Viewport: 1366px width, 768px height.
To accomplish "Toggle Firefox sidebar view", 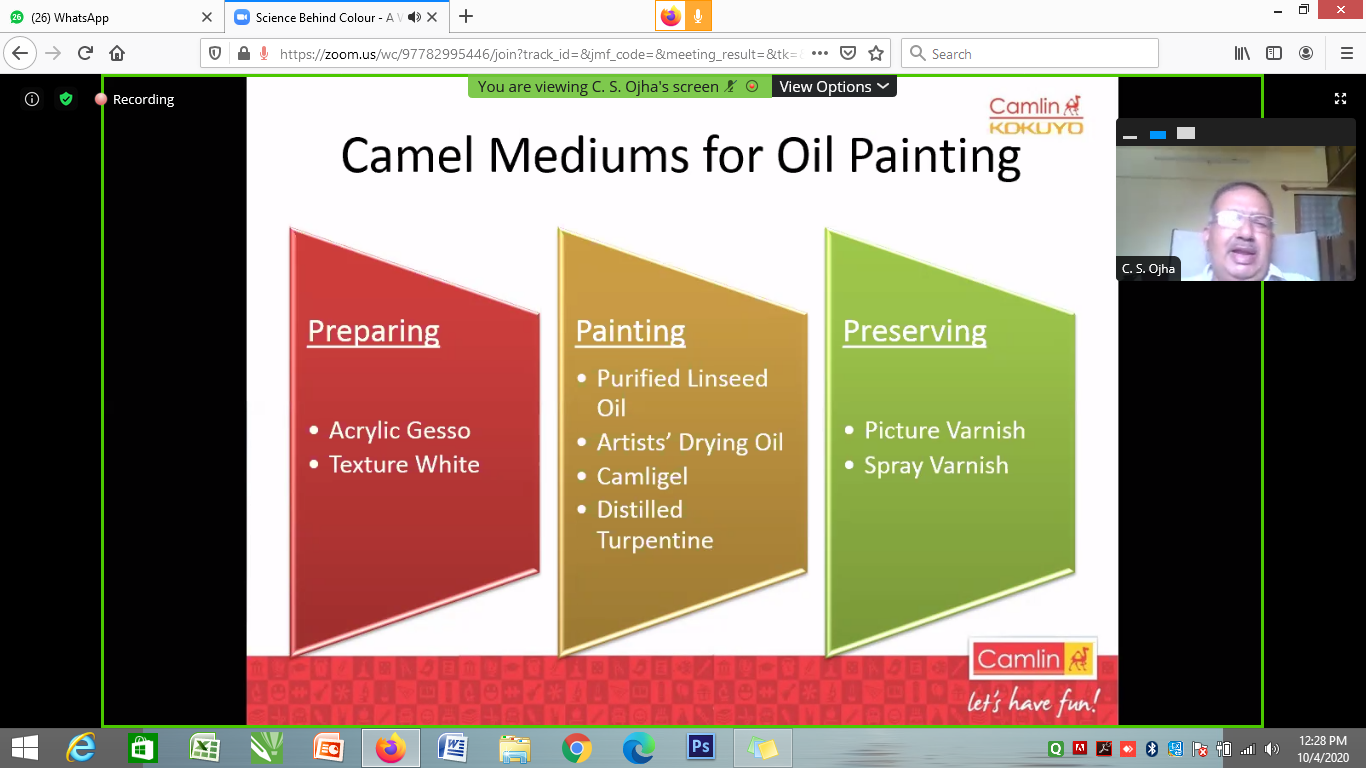I will [x=1274, y=54].
